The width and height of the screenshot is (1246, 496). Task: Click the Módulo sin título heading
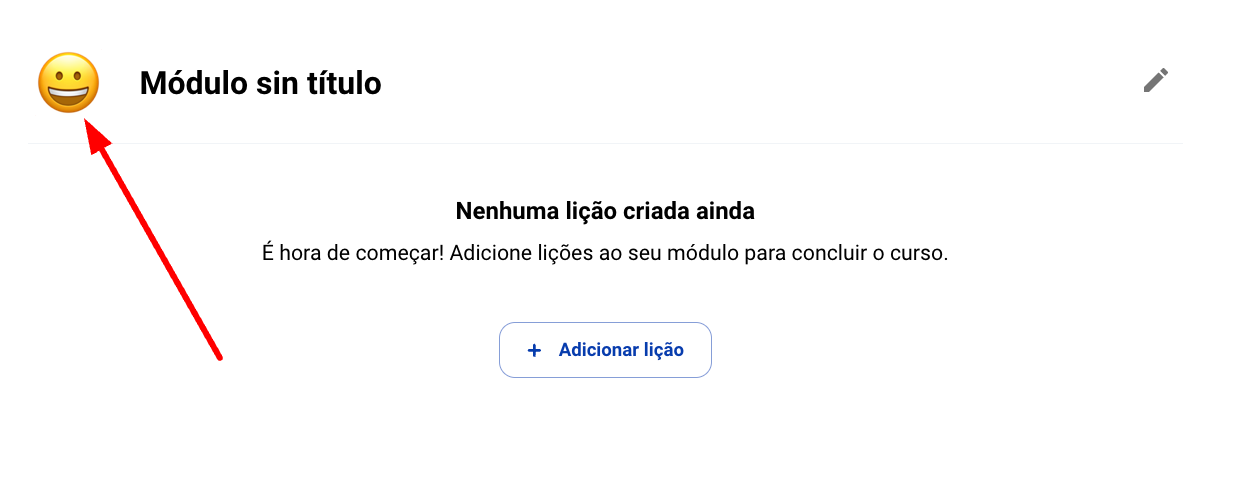coord(260,83)
